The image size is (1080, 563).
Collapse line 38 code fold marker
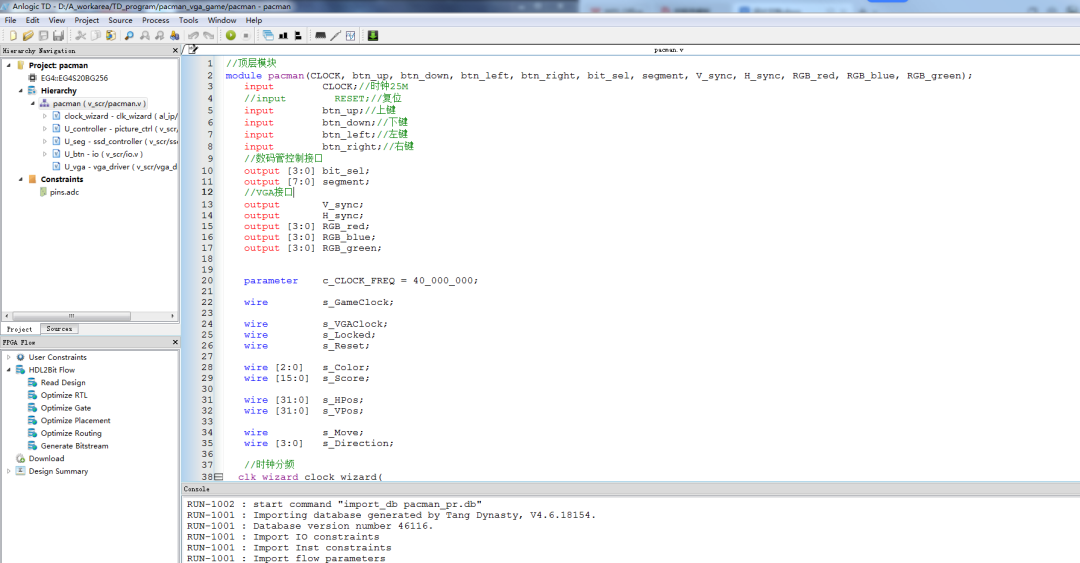click(x=218, y=477)
